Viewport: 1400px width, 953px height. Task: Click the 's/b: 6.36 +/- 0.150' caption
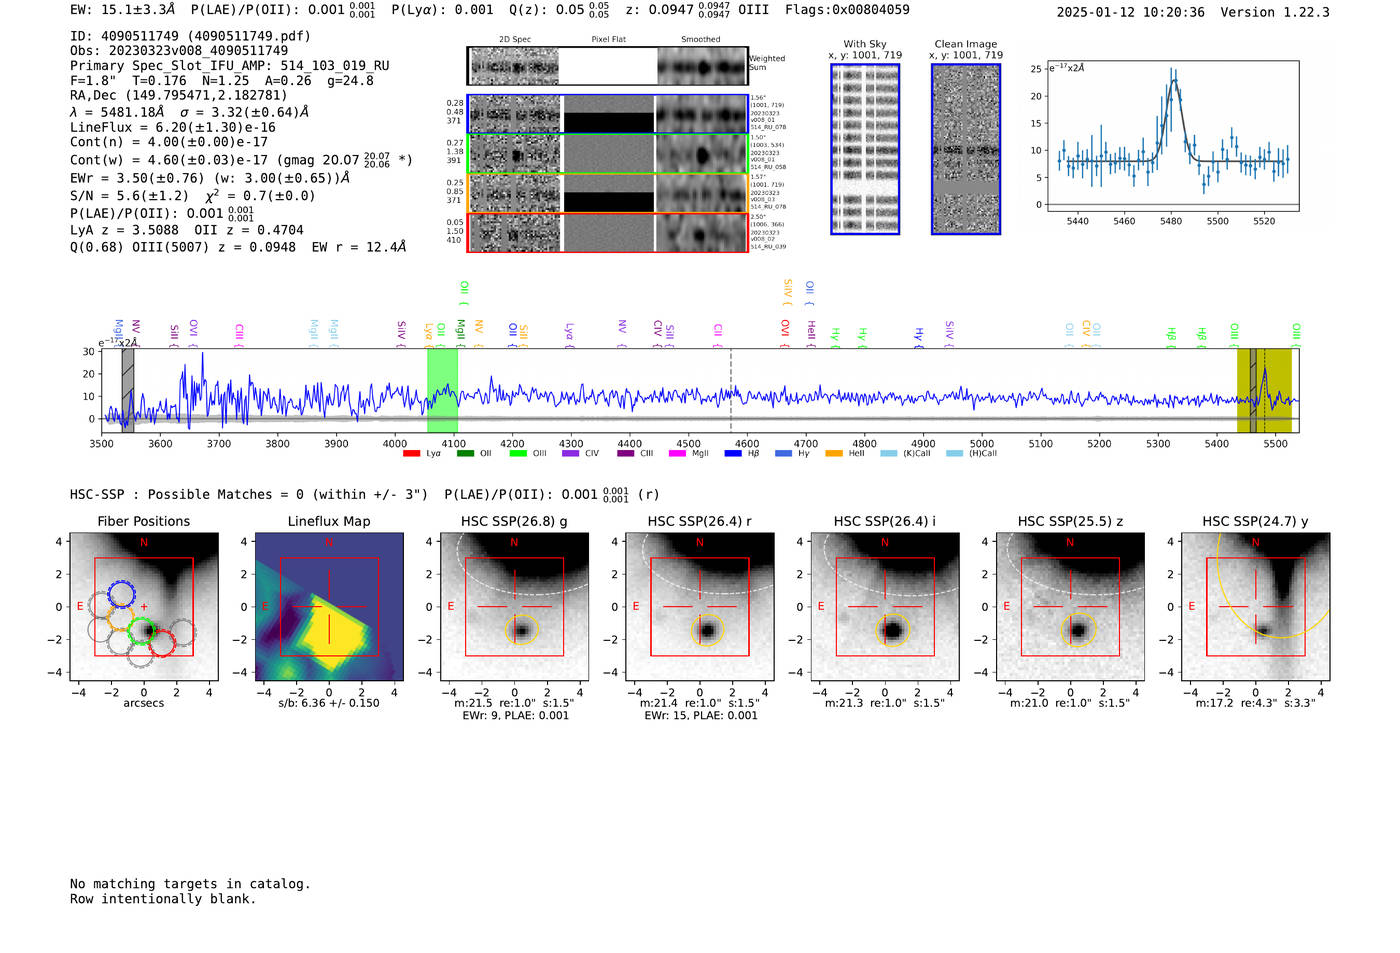(x=329, y=703)
